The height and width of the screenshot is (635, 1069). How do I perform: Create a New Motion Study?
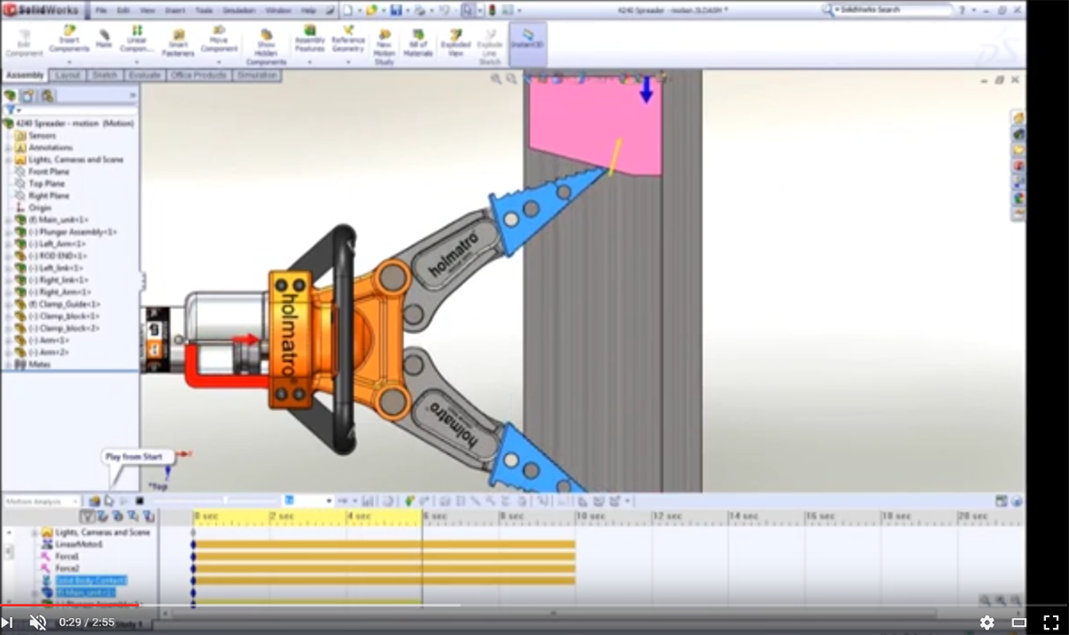(385, 46)
